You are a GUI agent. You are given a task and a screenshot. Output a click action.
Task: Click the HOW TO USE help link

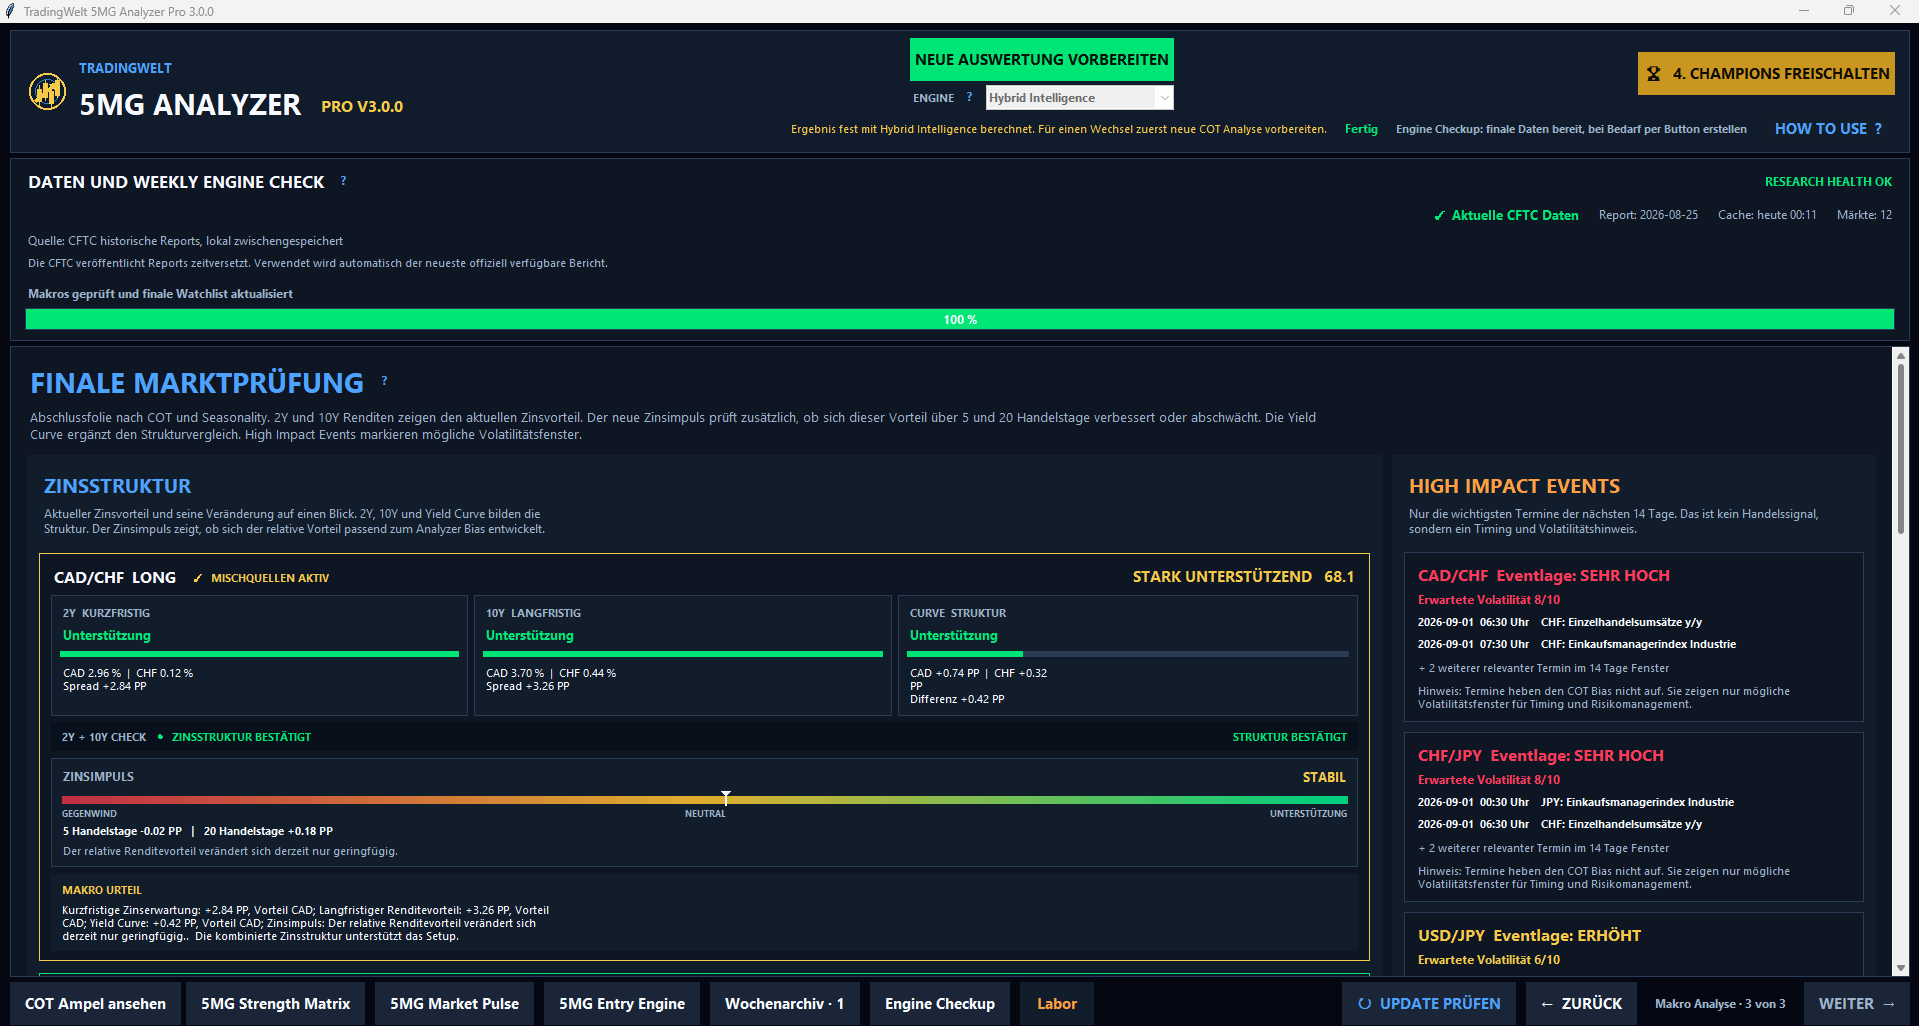point(1828,129)
